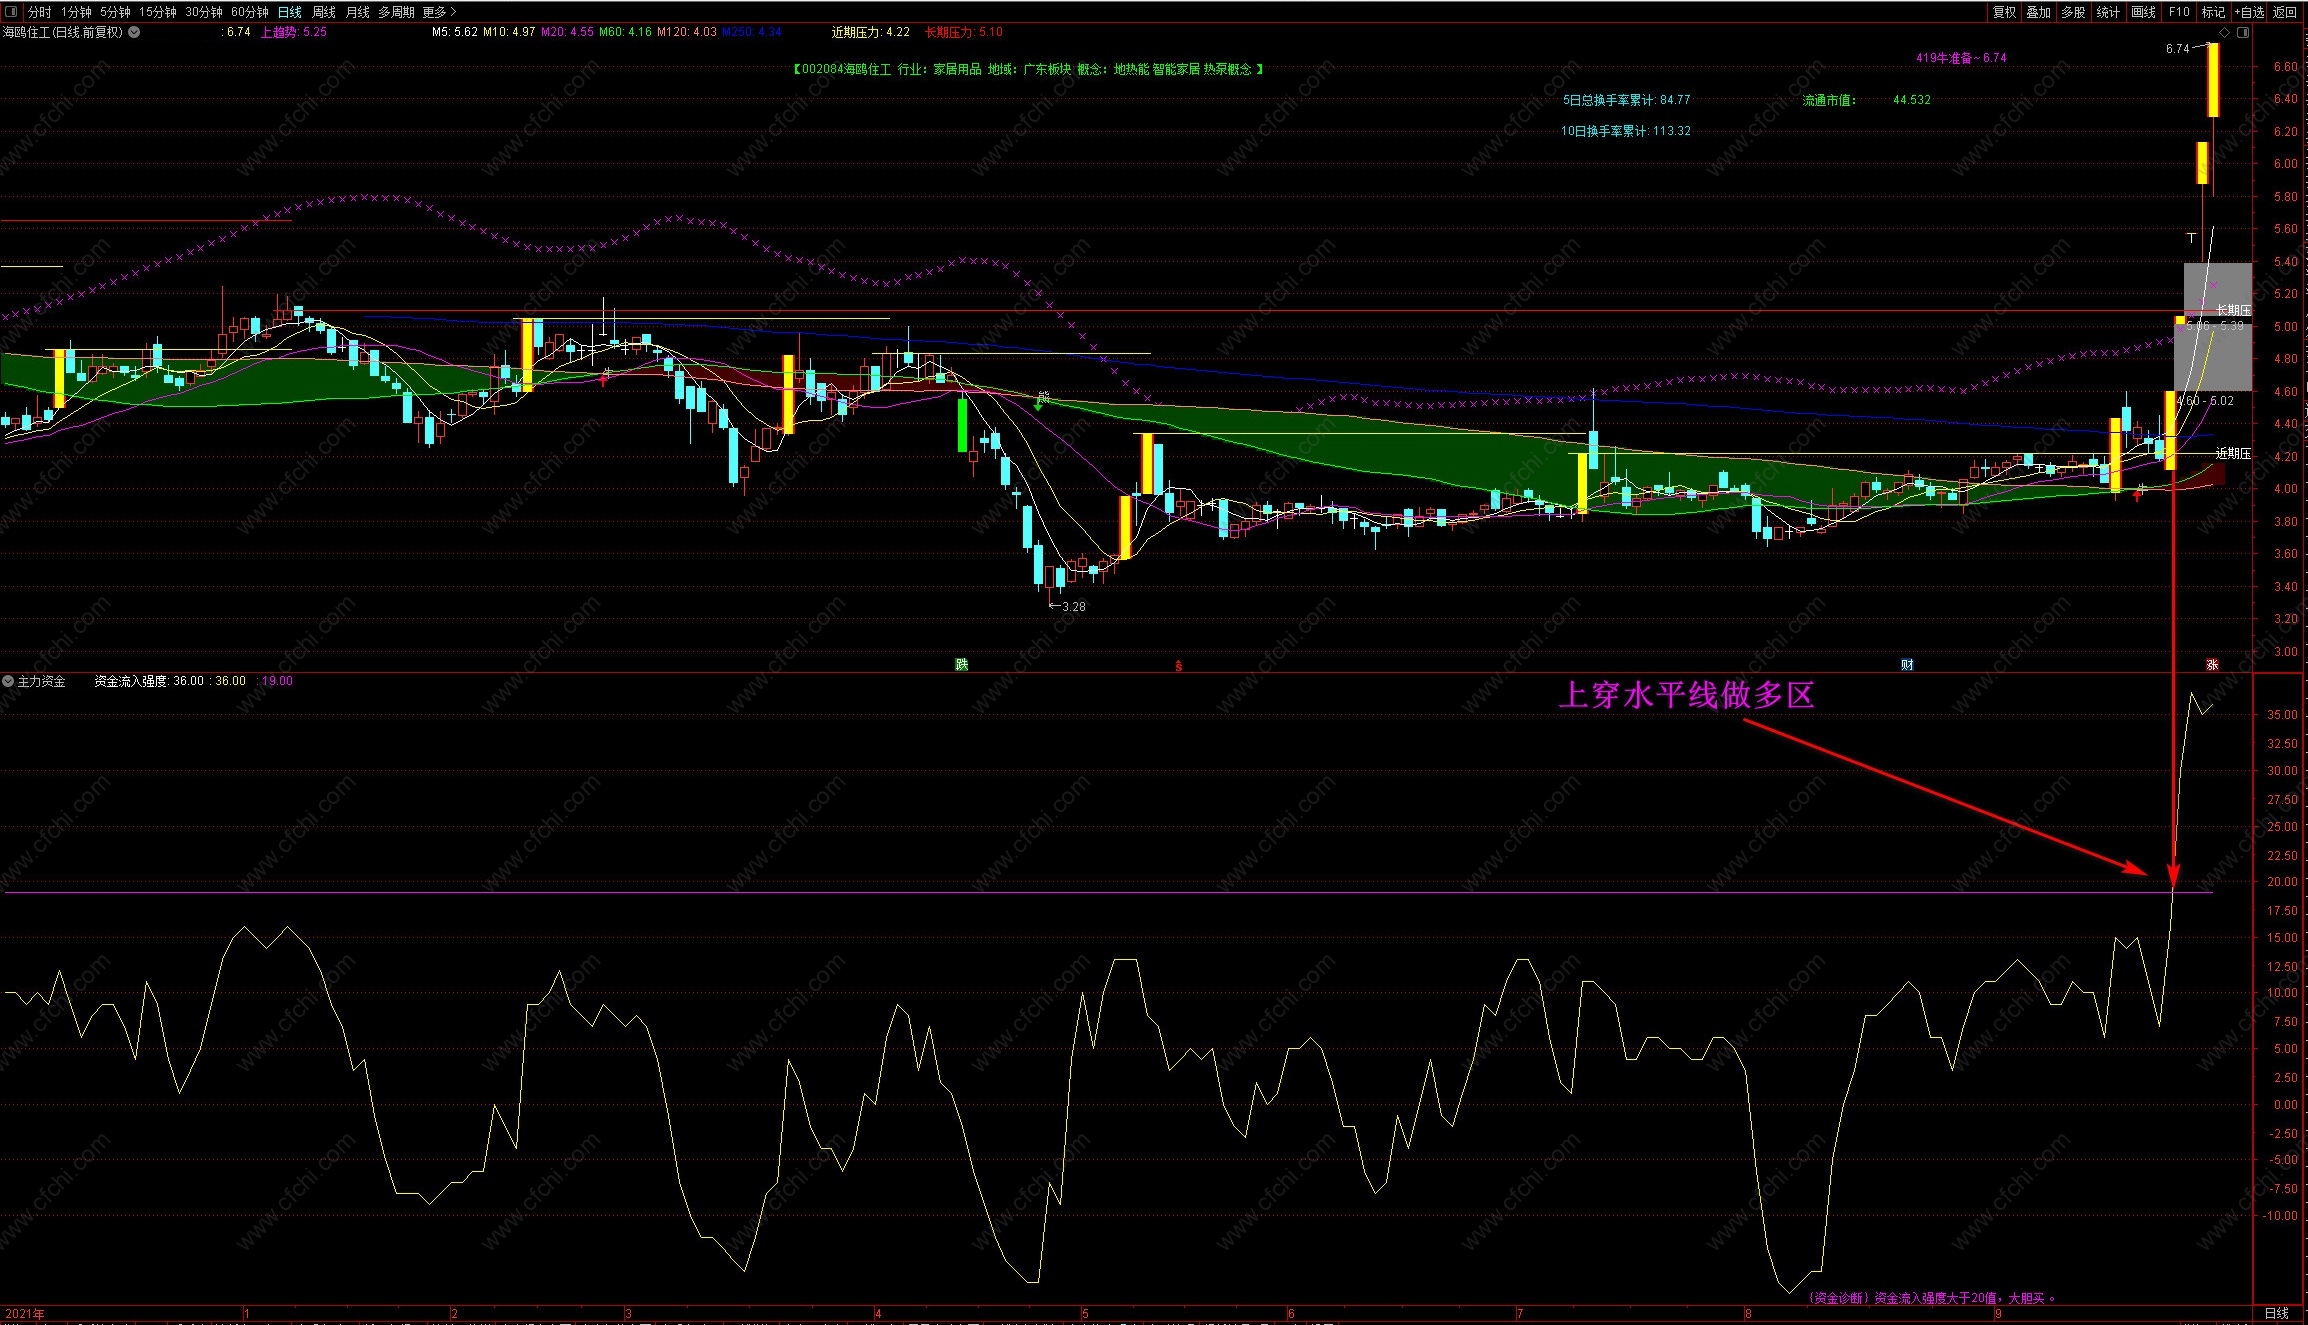Click the red S marker at chart bottom

pos(1178,666)
